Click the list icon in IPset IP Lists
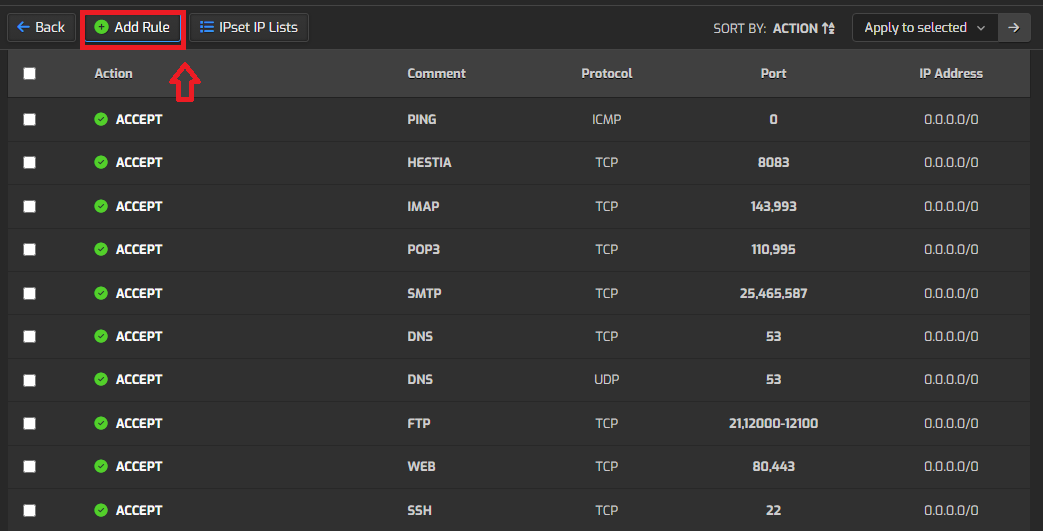 207,28
